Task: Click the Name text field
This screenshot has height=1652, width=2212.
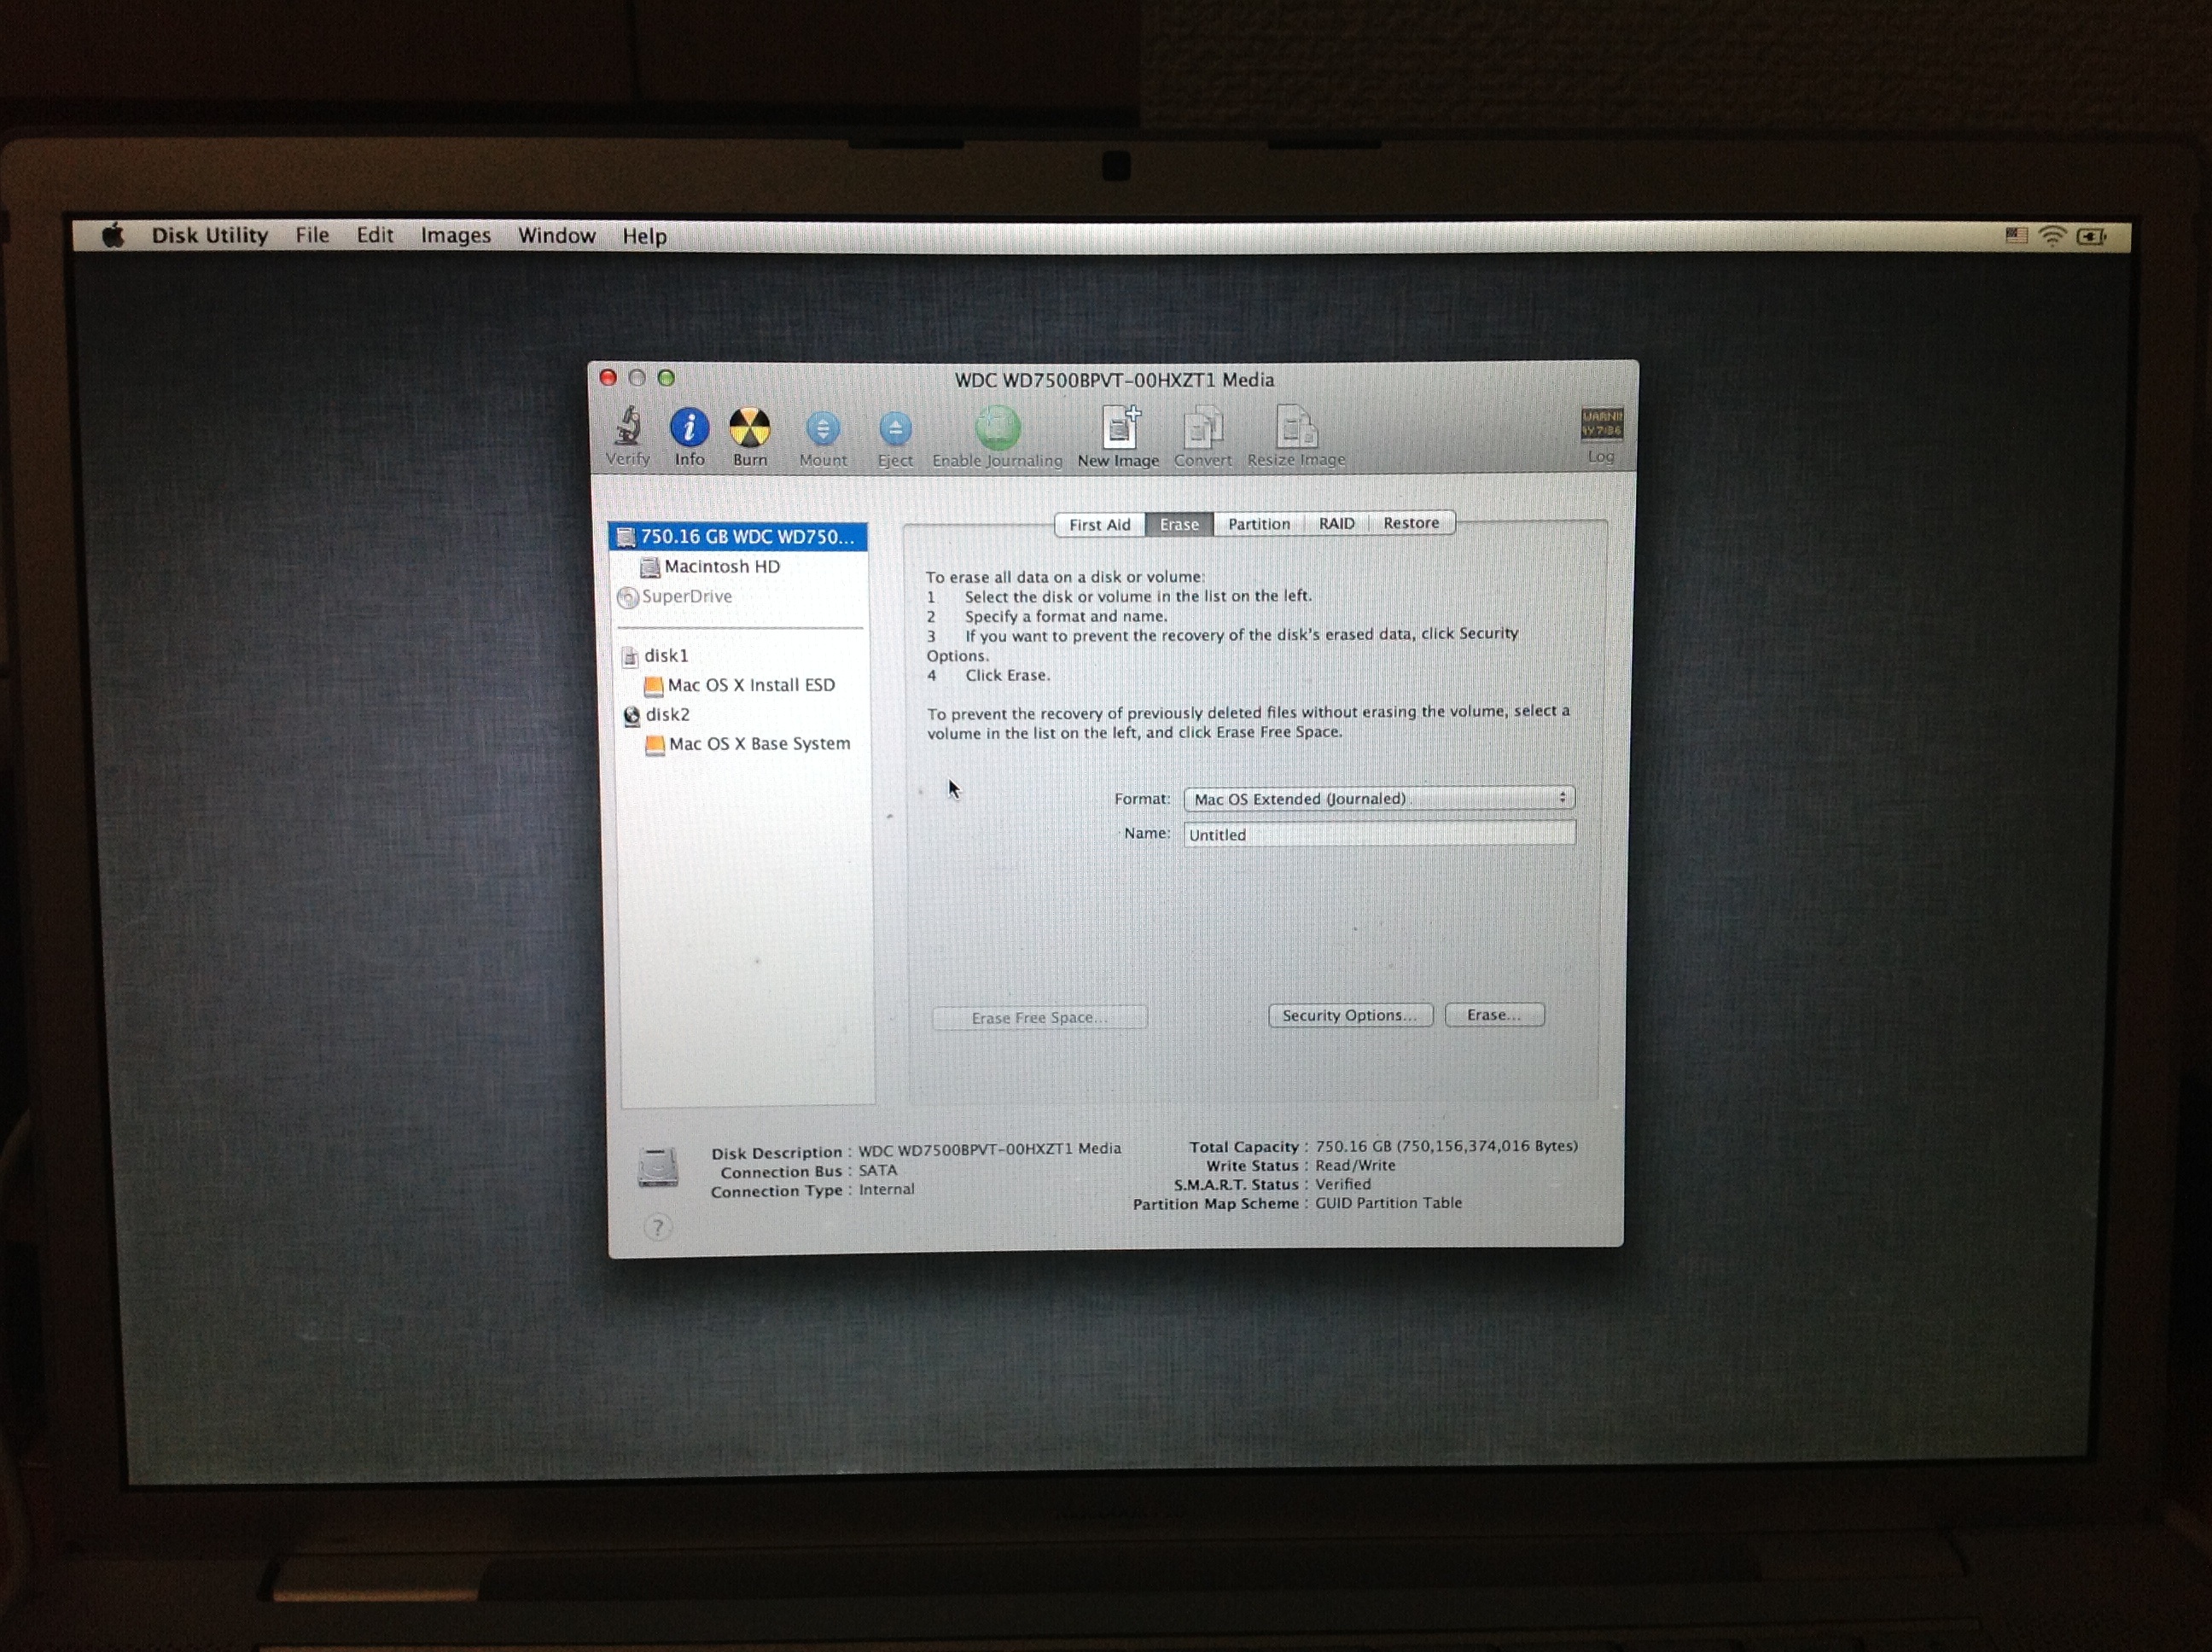Action: (1379, 834)
